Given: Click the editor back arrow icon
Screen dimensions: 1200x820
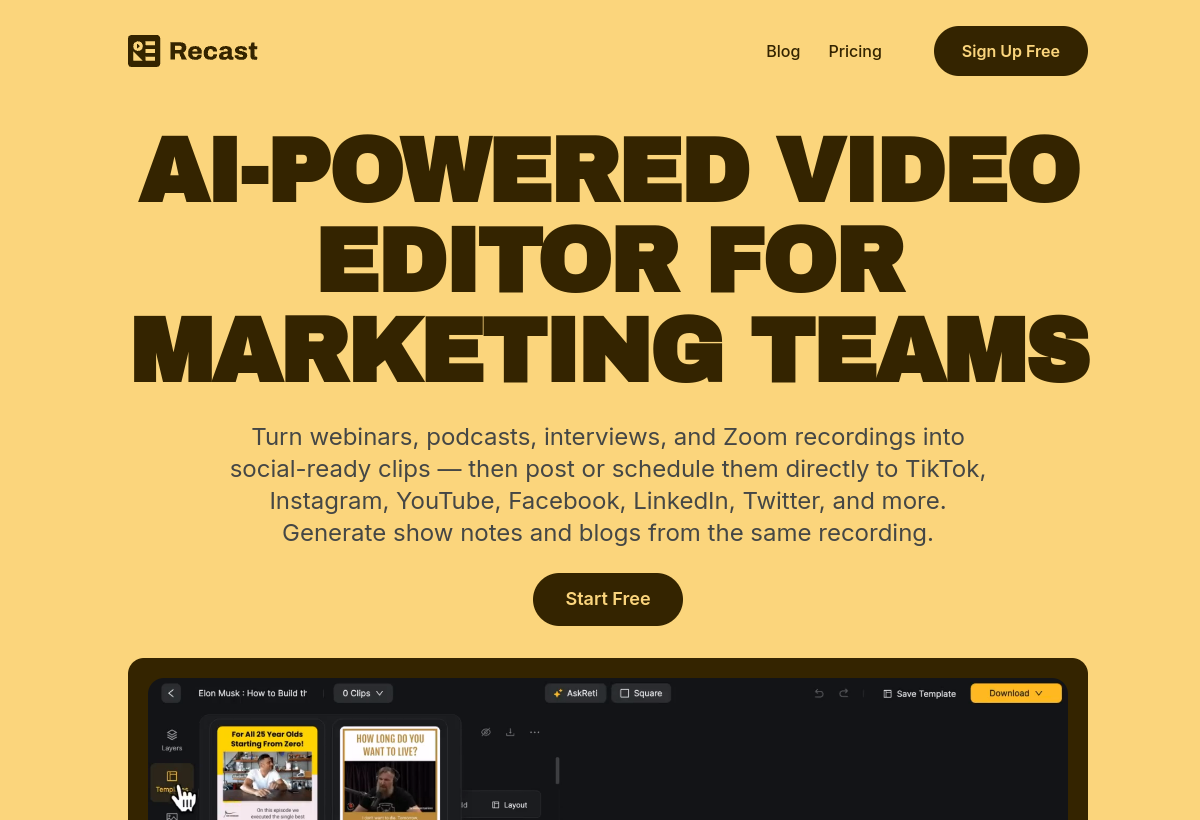Looking at the screenshot, I should pyautogui.click(x=171, y=693).
